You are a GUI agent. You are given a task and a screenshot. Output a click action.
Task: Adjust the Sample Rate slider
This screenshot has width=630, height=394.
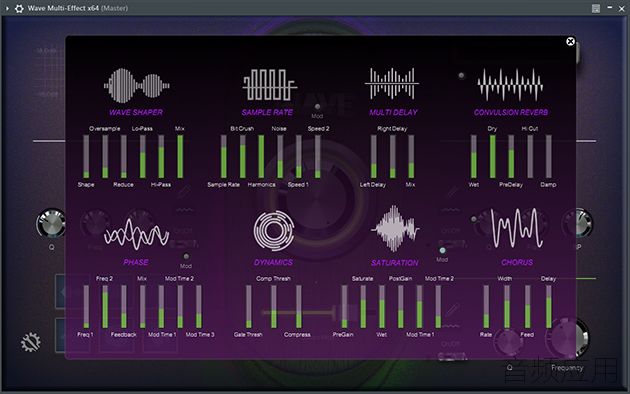[224, 156]
